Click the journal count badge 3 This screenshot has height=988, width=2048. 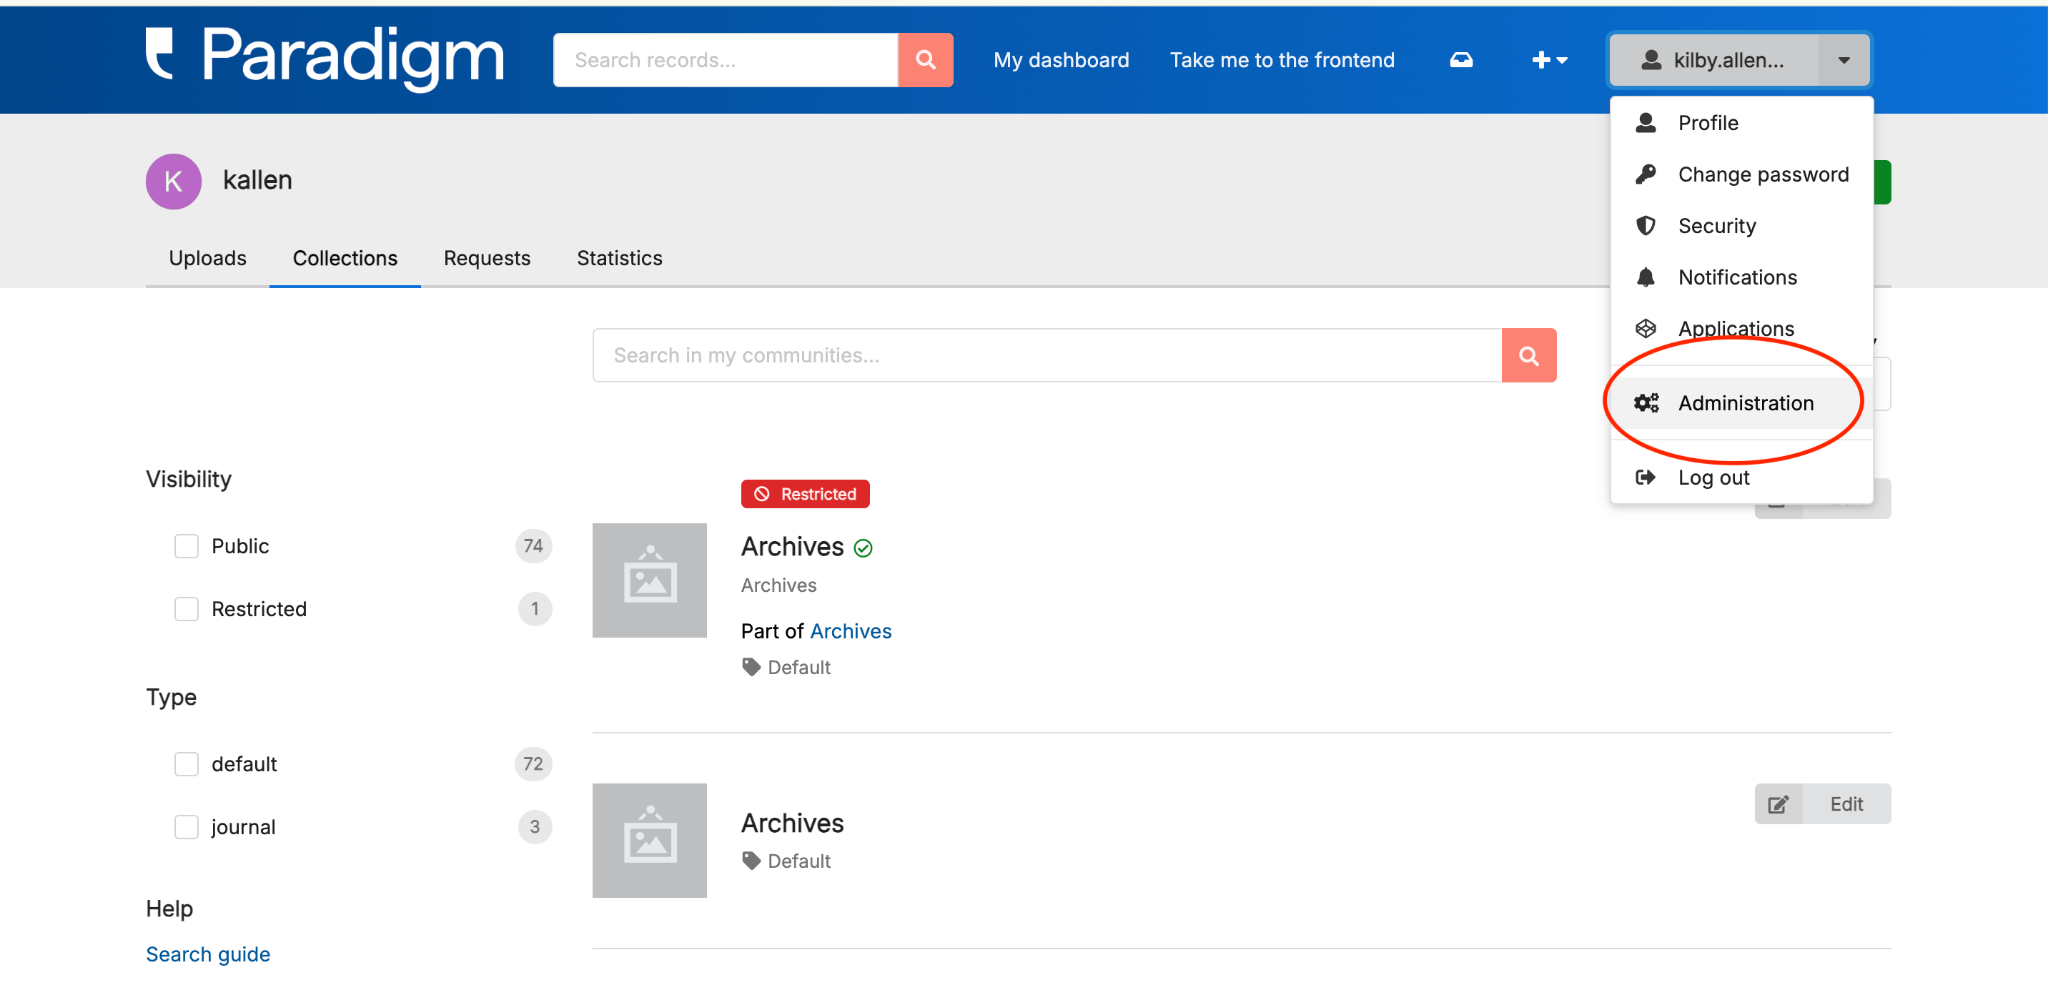[535, 827]
